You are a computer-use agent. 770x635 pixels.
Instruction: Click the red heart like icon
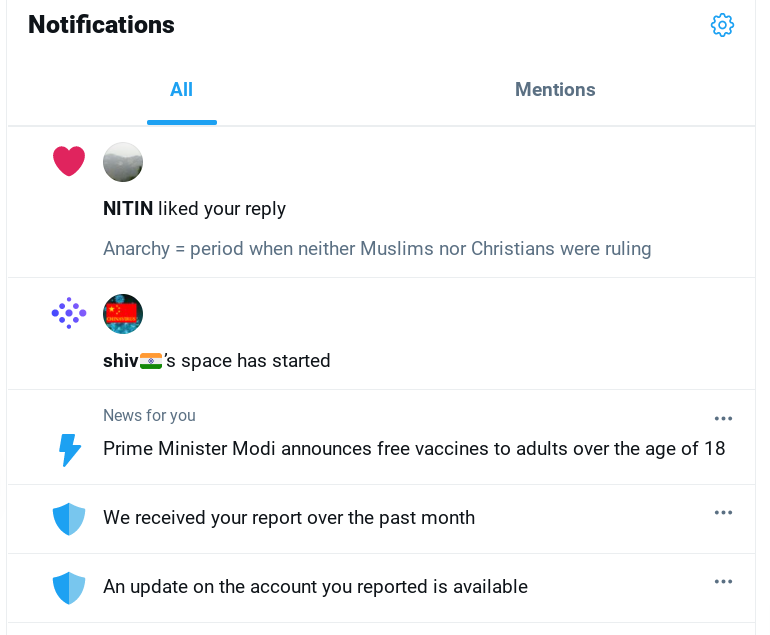tap(69, 161)
